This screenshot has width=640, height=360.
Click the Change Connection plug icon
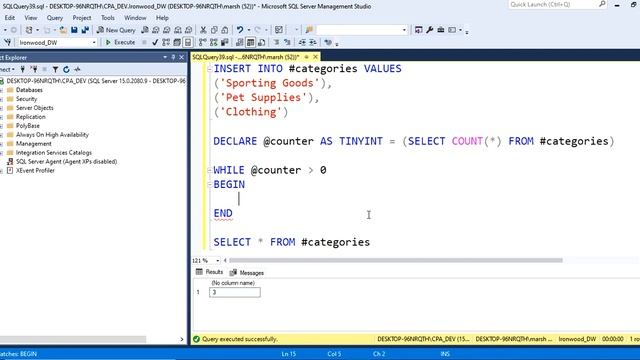click(x=7, y=42)
